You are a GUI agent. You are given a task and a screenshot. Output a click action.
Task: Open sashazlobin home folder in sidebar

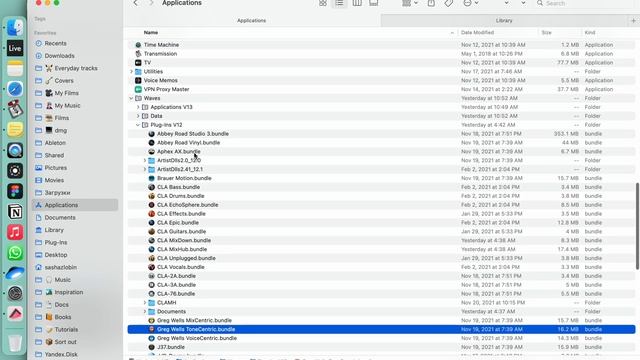61,267
